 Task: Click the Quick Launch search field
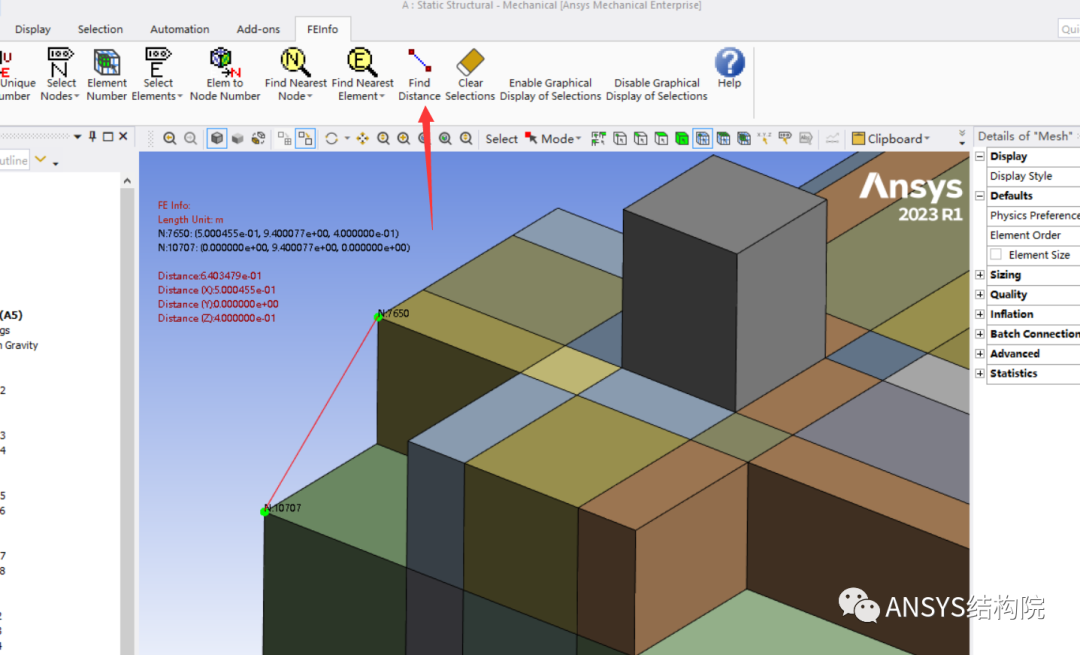click(x=1069, y=29)
